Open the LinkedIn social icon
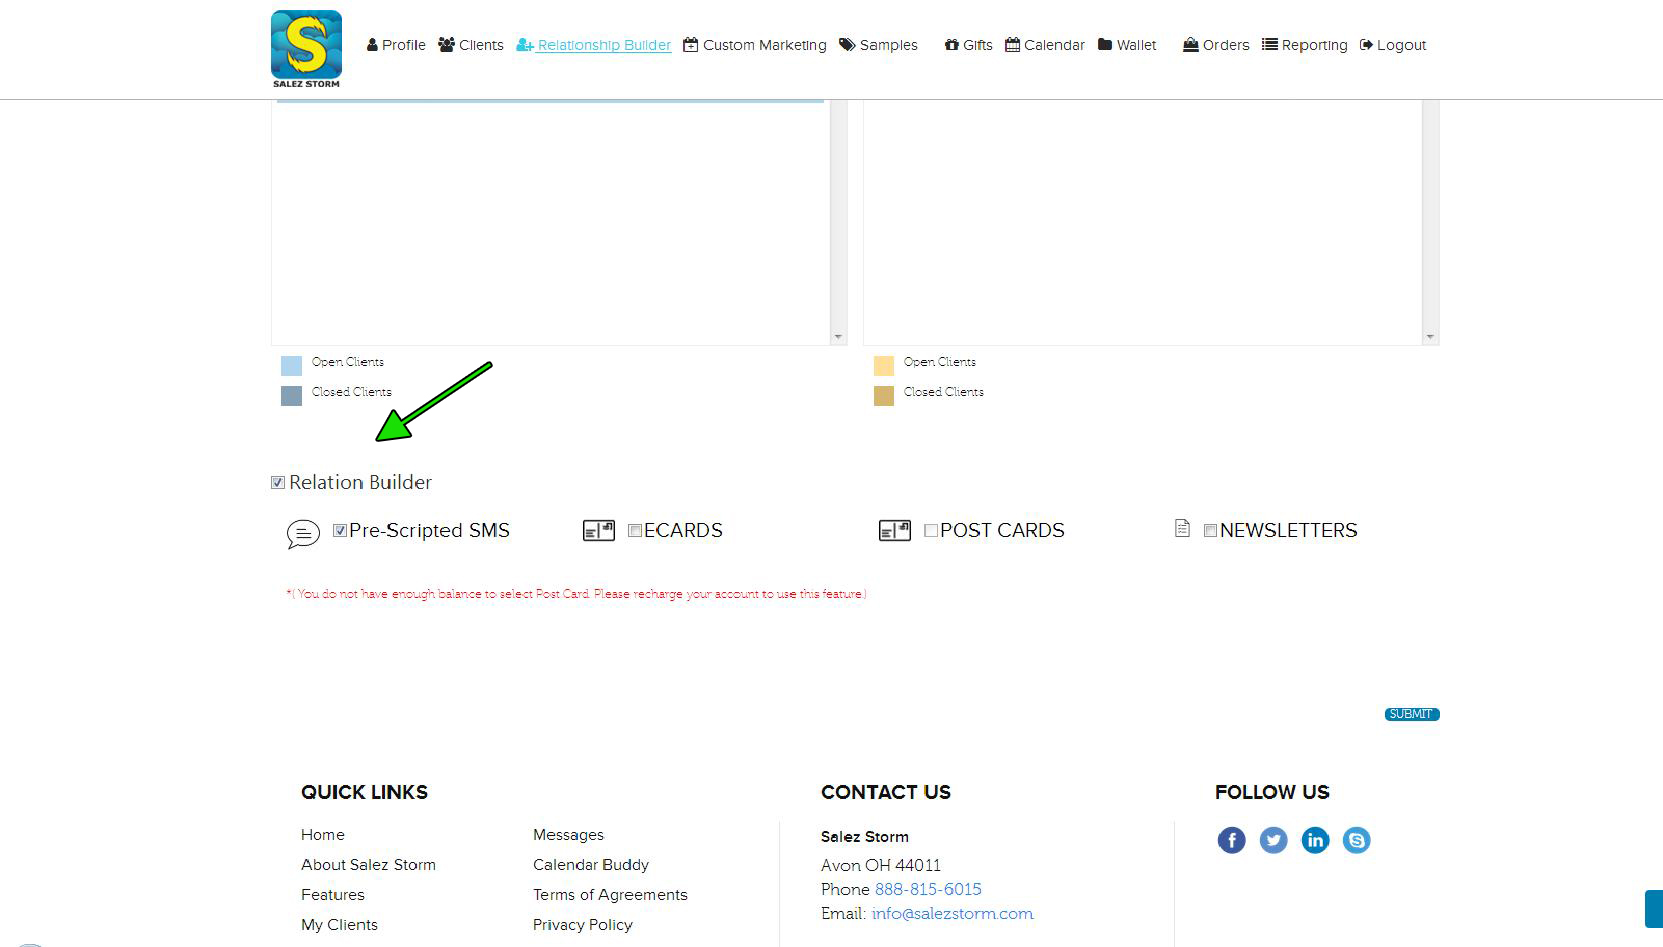Viewport: 1663px width, 947px height. (1315, 840)
